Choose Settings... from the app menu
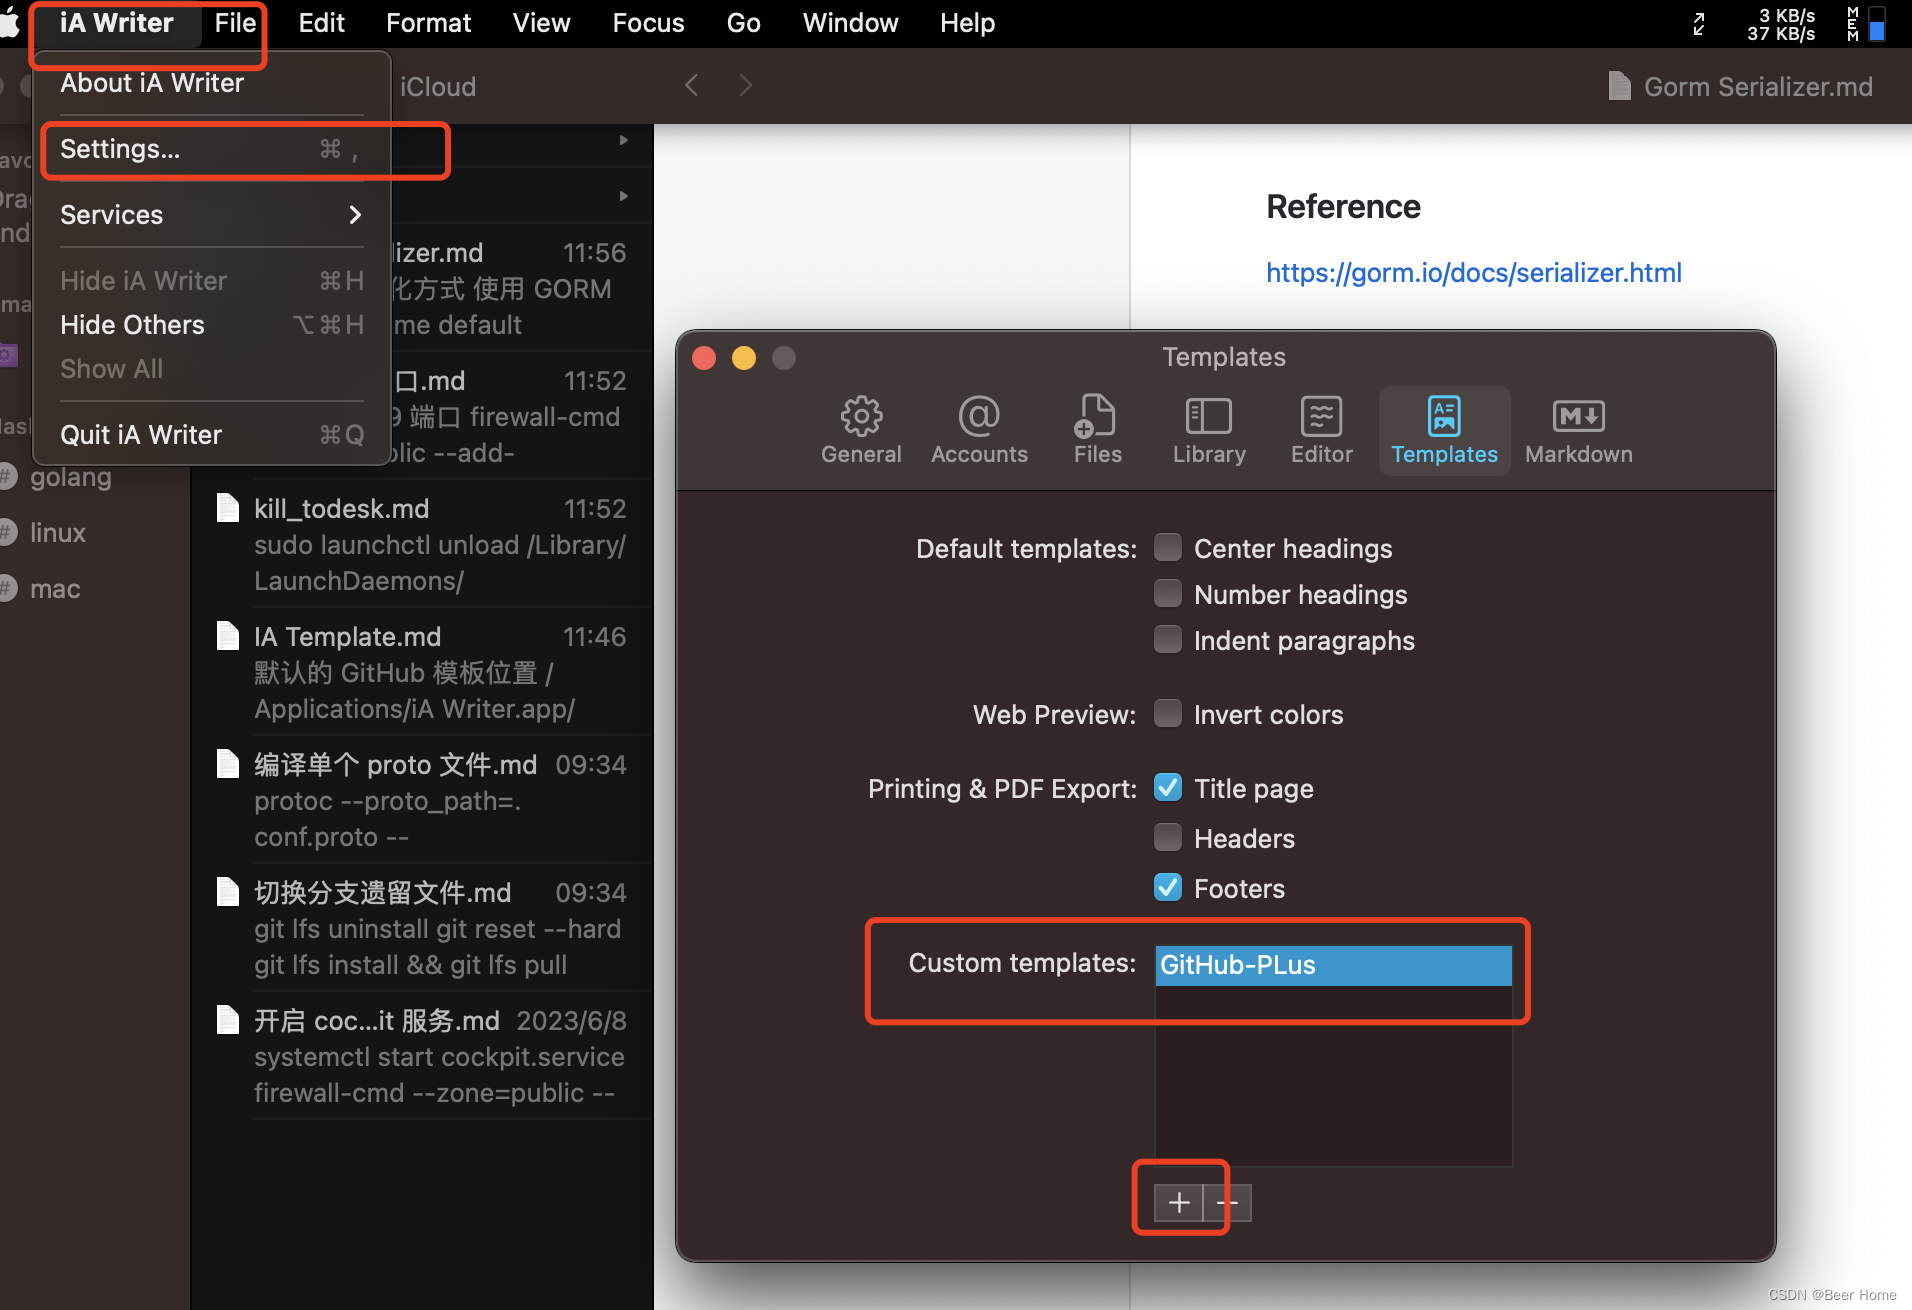Screen dimensions: 1912x1310 tap(211, 149)
